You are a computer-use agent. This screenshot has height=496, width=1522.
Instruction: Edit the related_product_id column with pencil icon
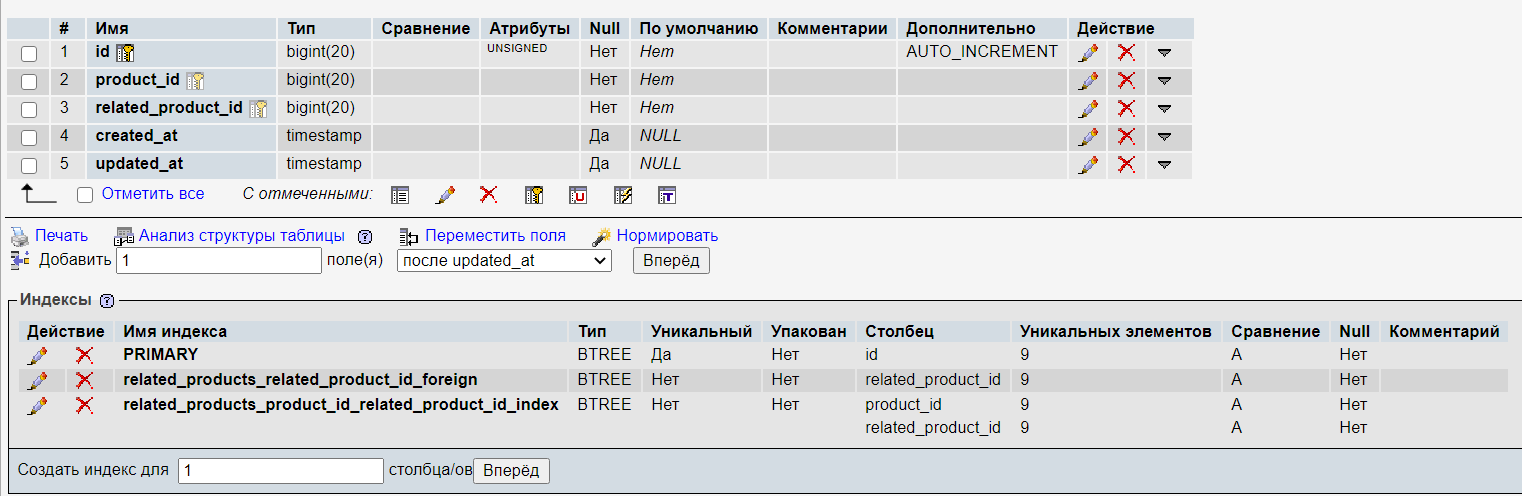pos(1088,108)
